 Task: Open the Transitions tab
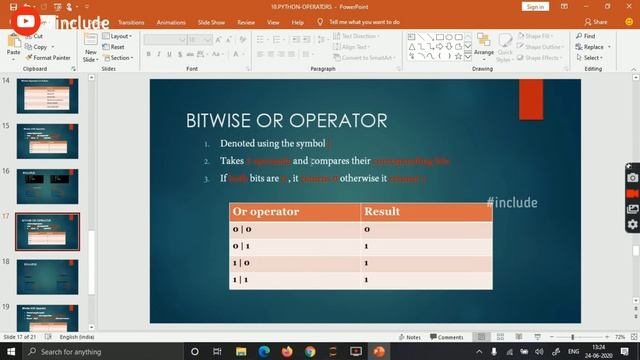point(131,22)
